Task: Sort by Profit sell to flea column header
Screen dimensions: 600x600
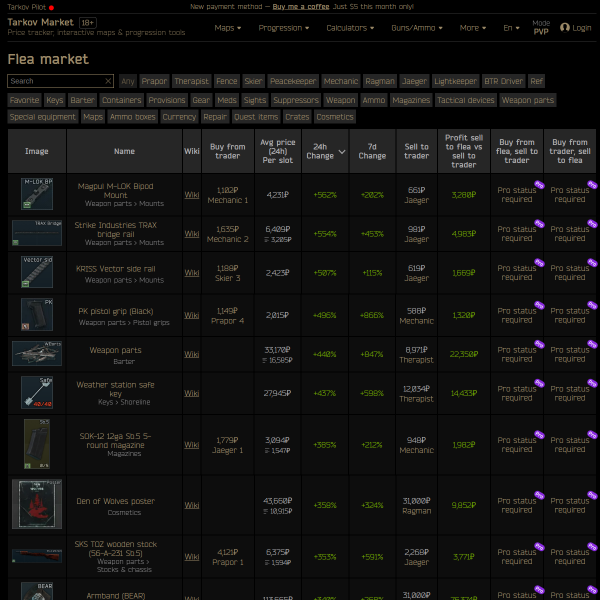Action: point(464,151)
